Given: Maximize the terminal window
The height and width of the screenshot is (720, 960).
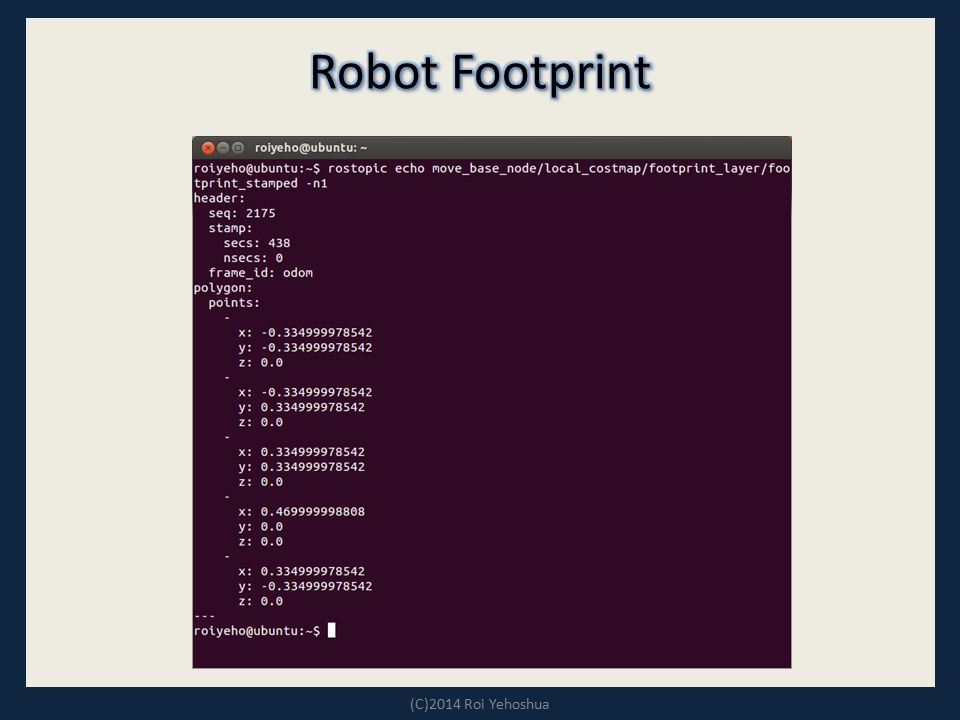Looking at the screenshot, I should click(x=238, y=148).
